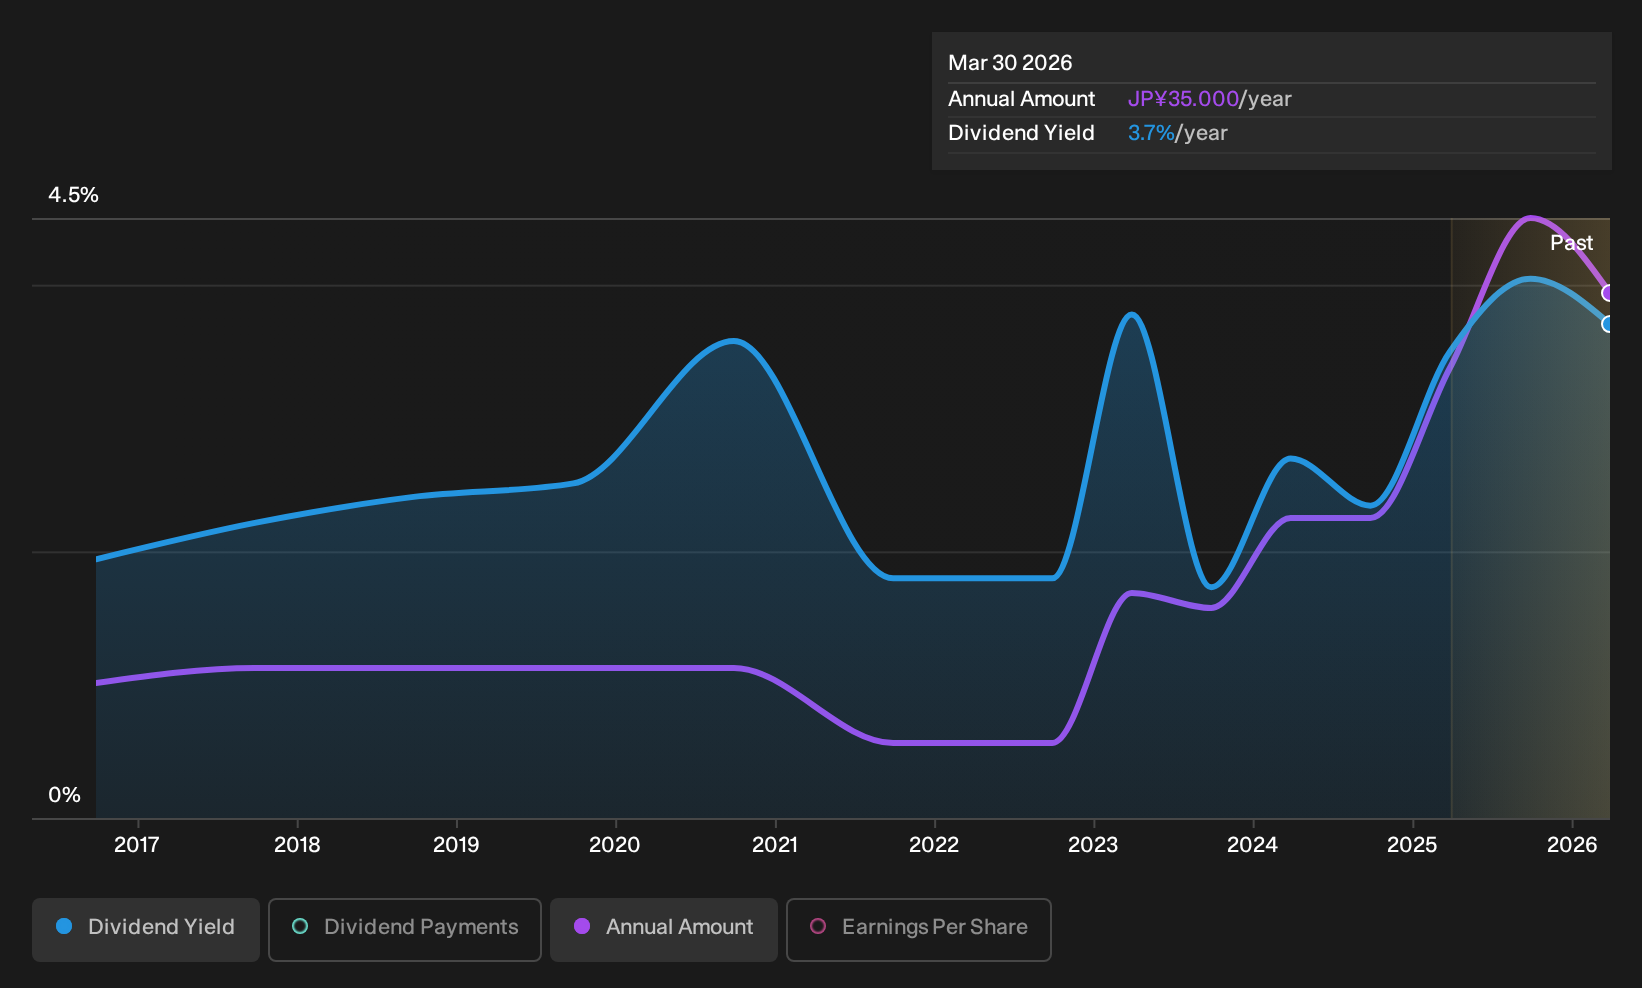
Task: Toggle the Dividend Yield series
Action: (x=146, y=930)
